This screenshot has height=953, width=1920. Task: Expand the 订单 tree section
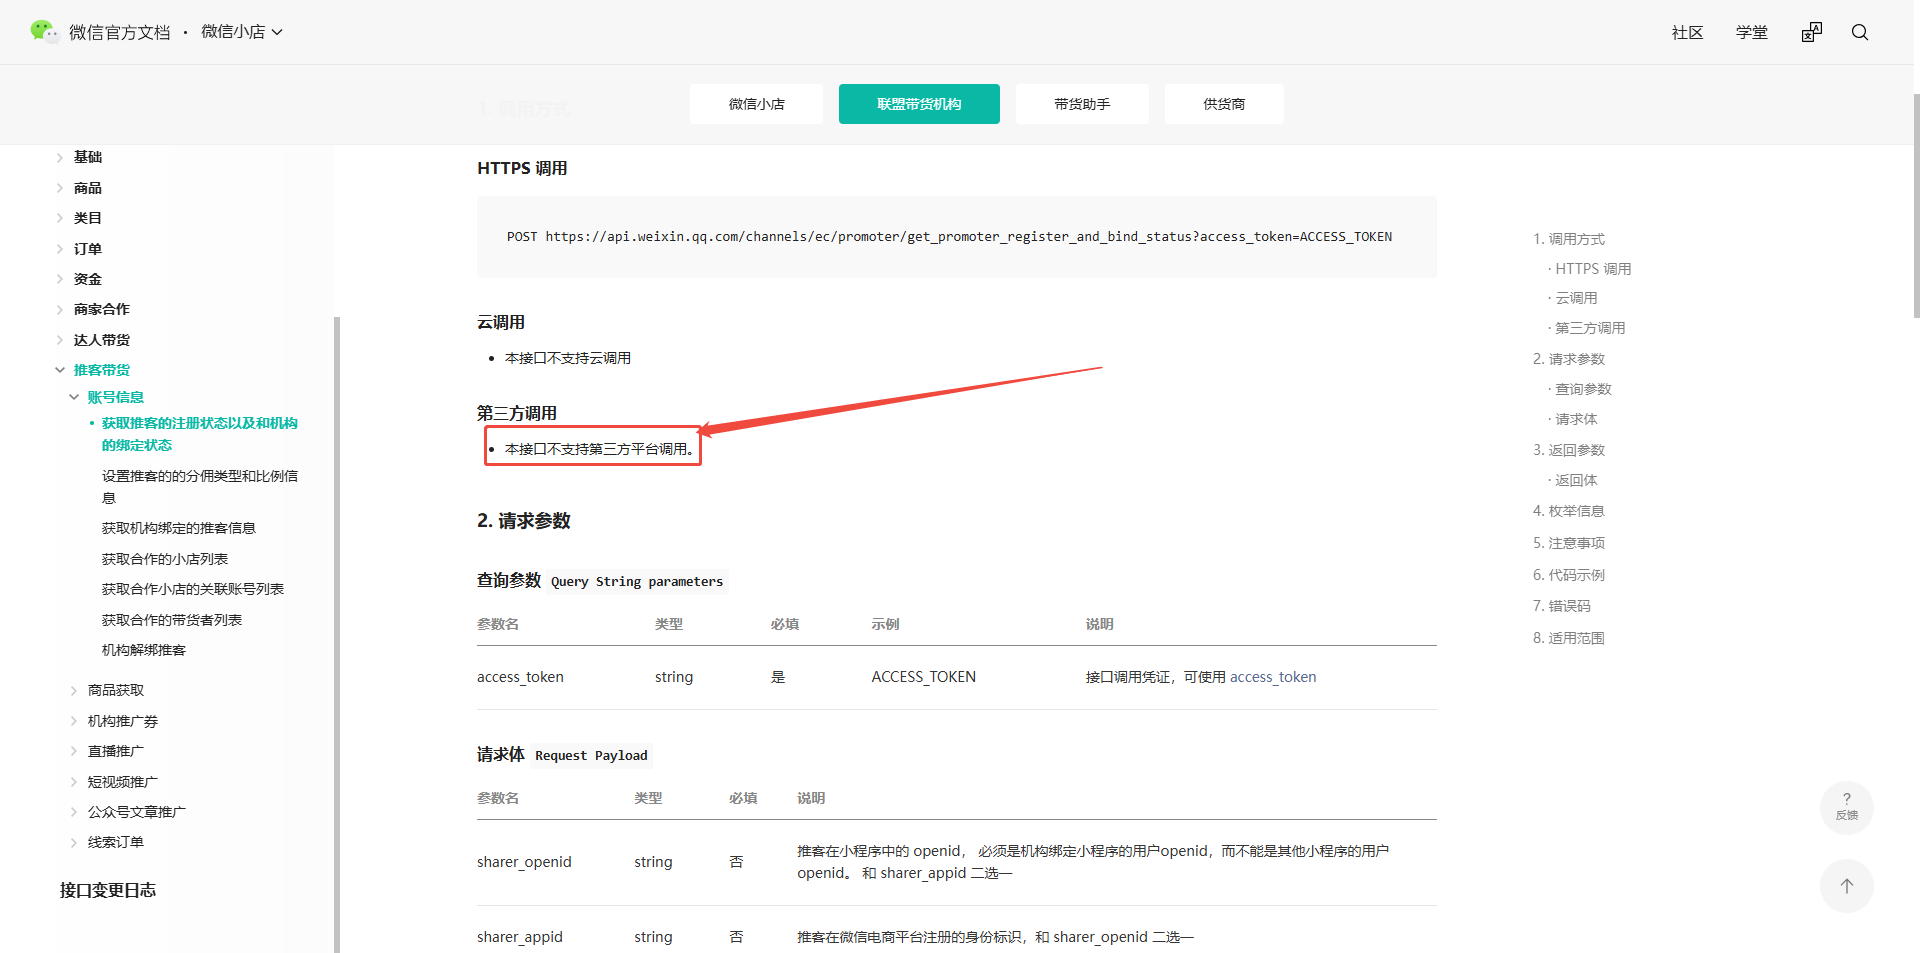tap(60, 249)
